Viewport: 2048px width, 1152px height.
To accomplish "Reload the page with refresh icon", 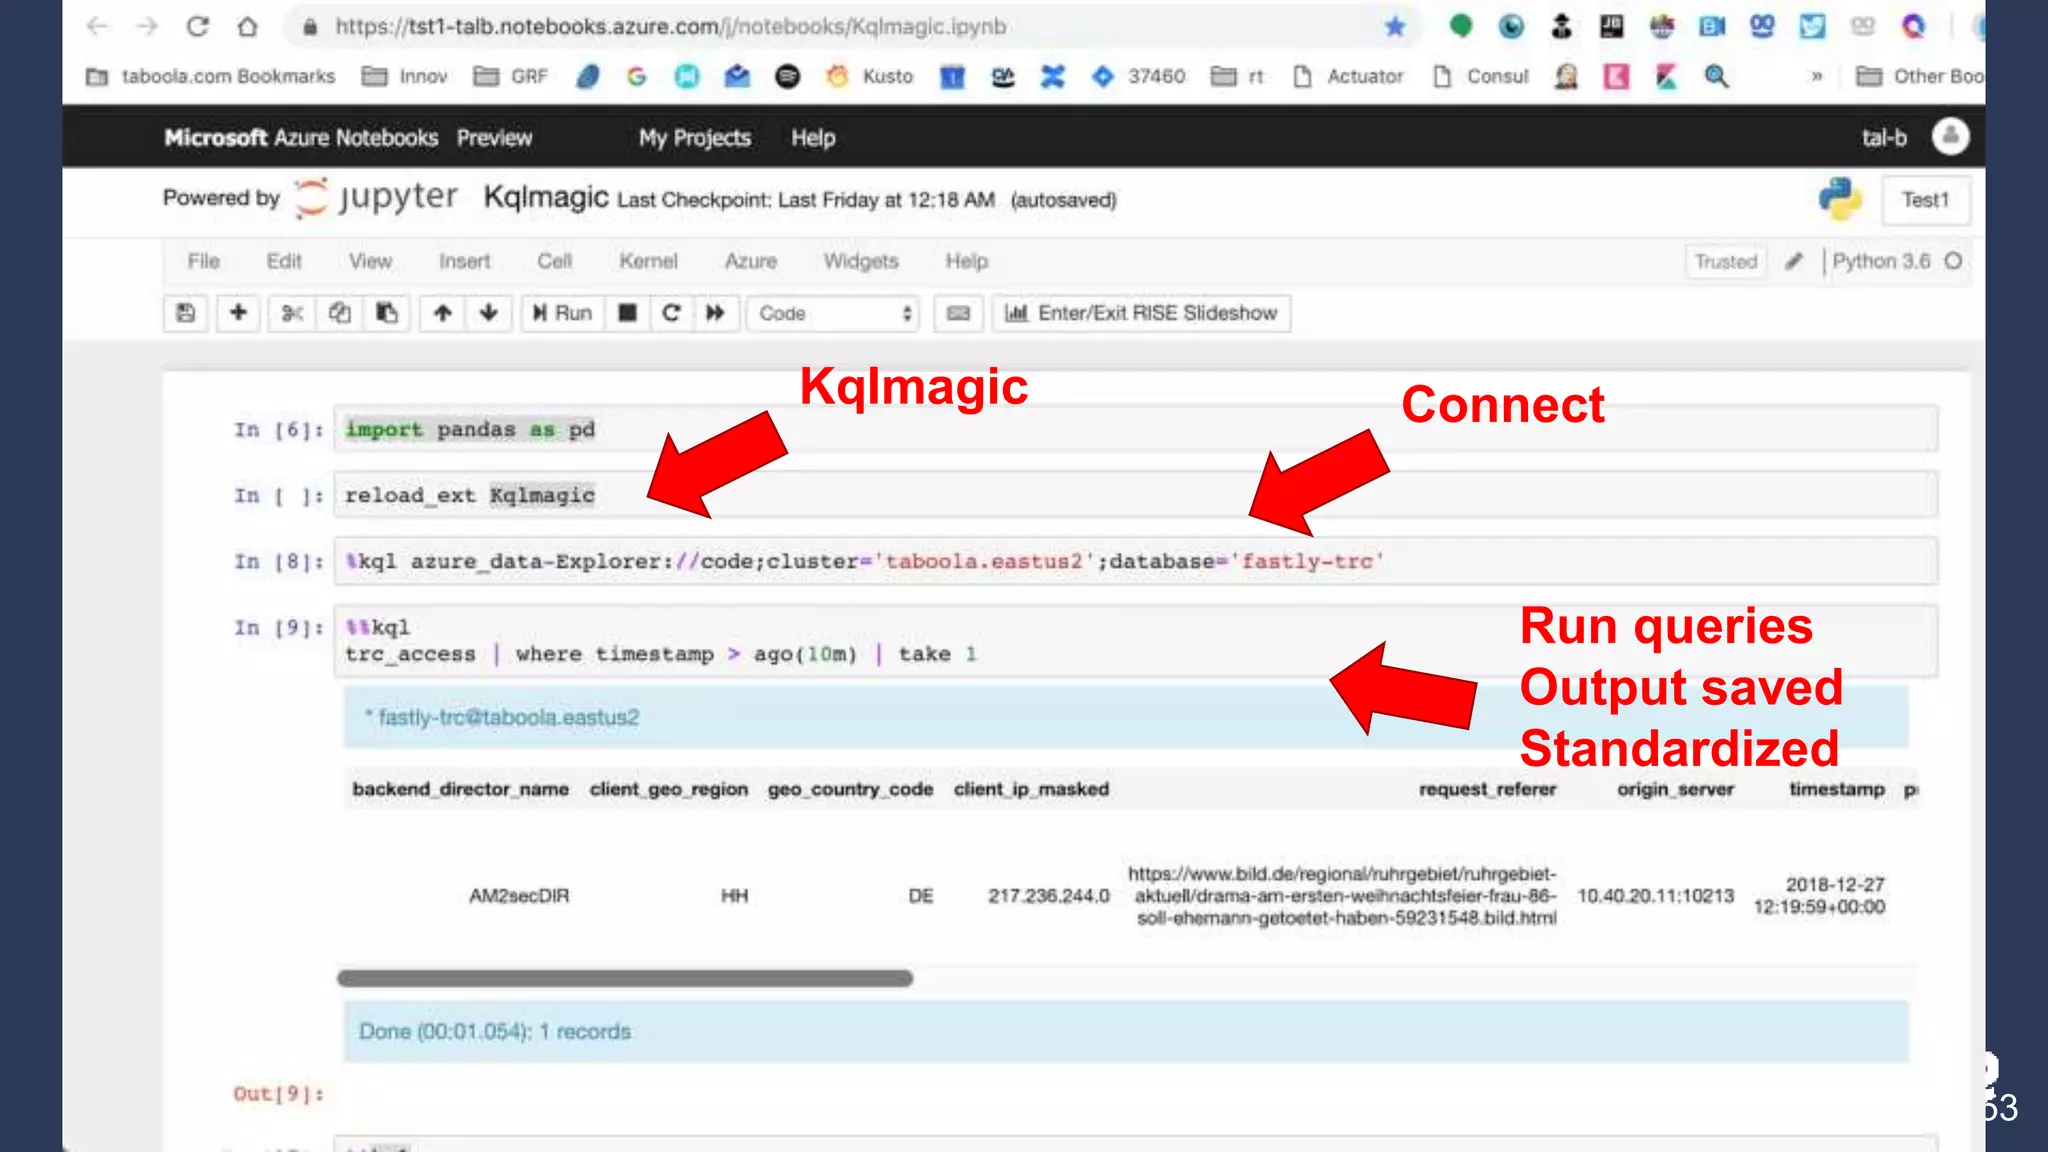I will pos(198,26).
